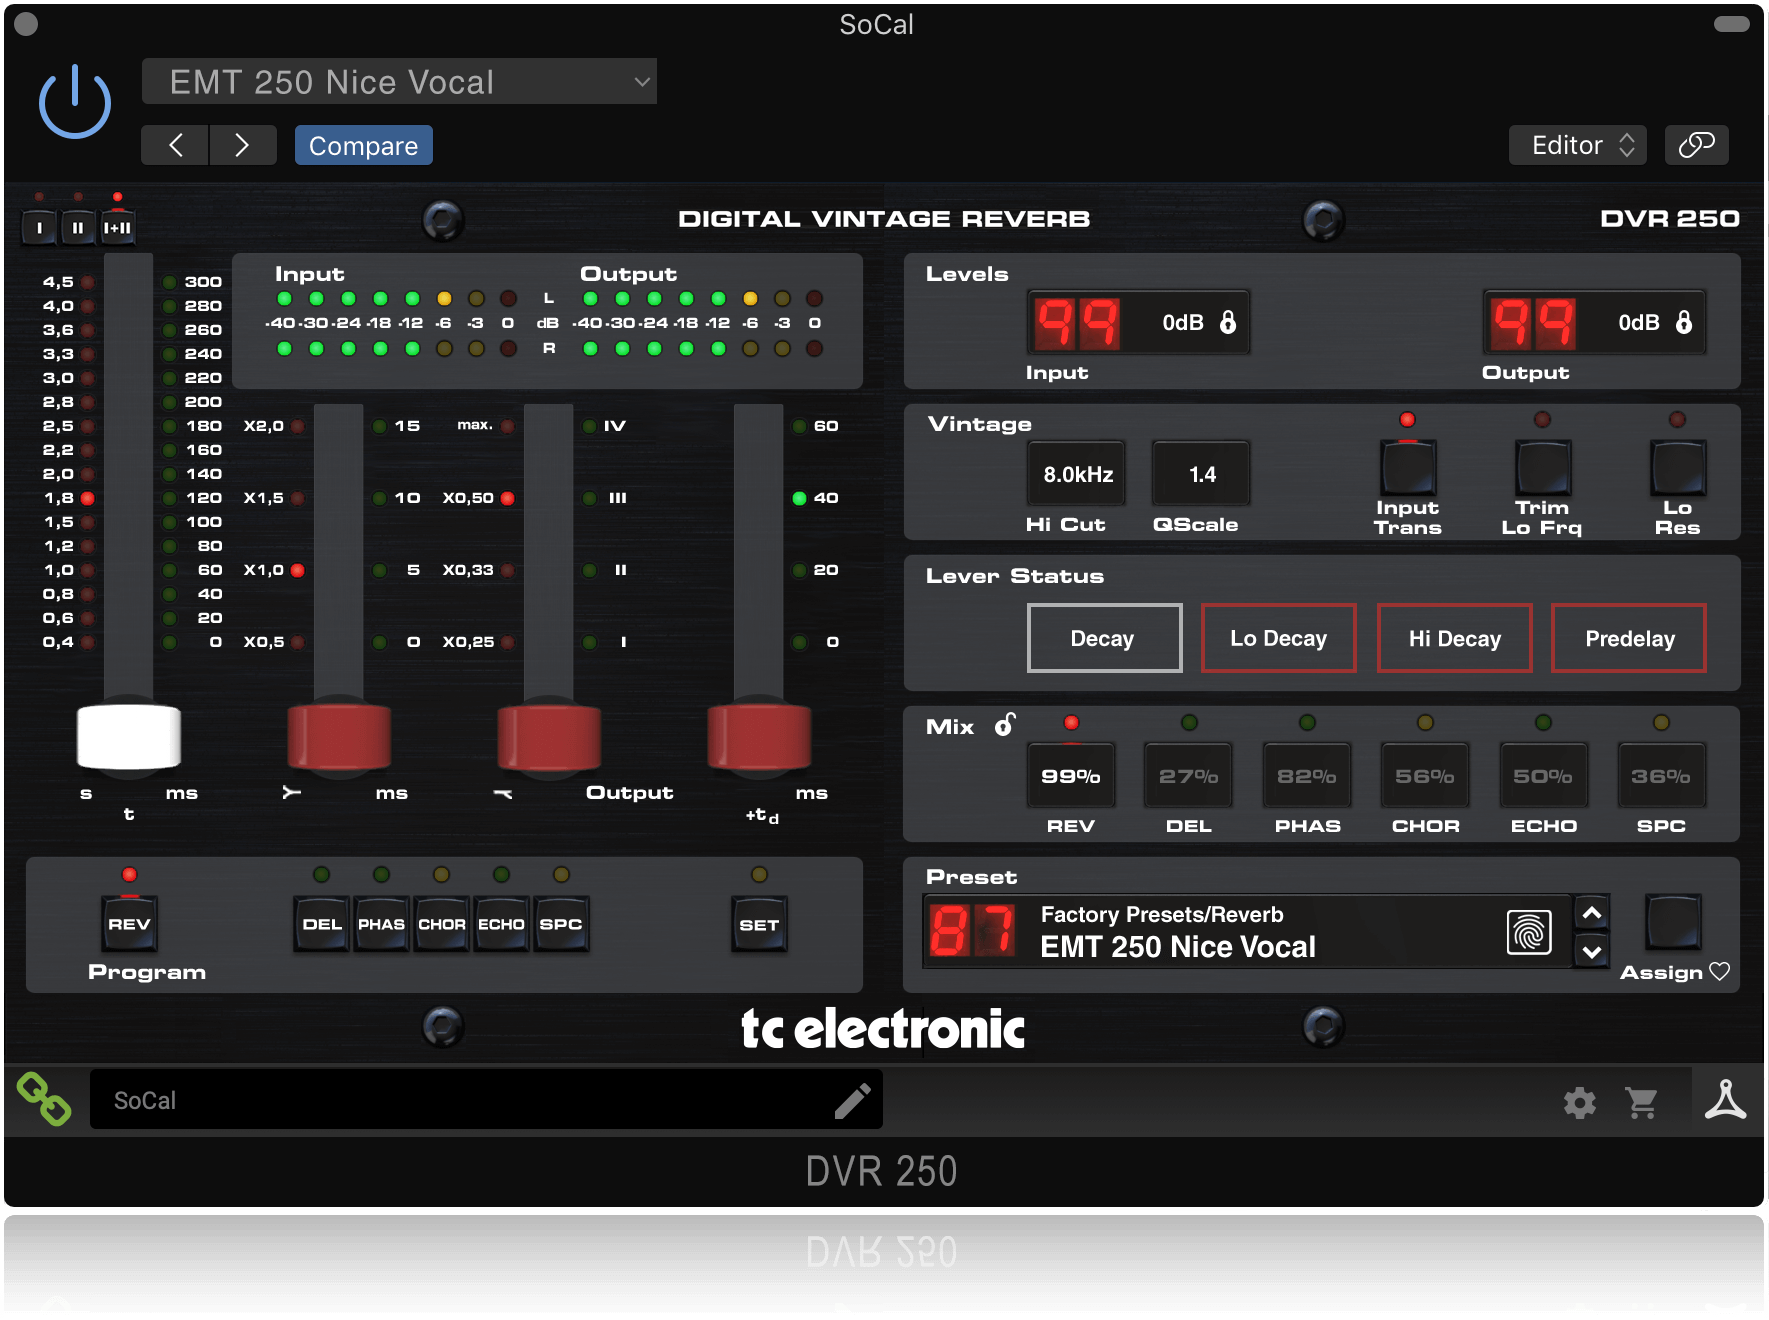Click the pencil icon to rename SoCal
Screen dimensions: 1769x1320
(854, 1100)
